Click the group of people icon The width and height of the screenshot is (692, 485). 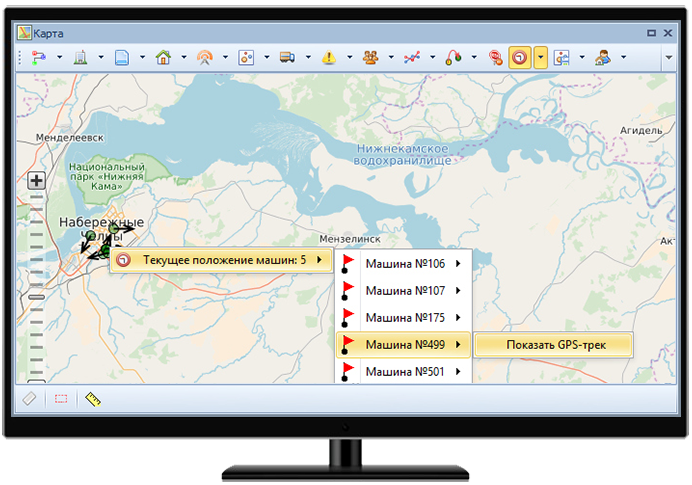point(370,57)
